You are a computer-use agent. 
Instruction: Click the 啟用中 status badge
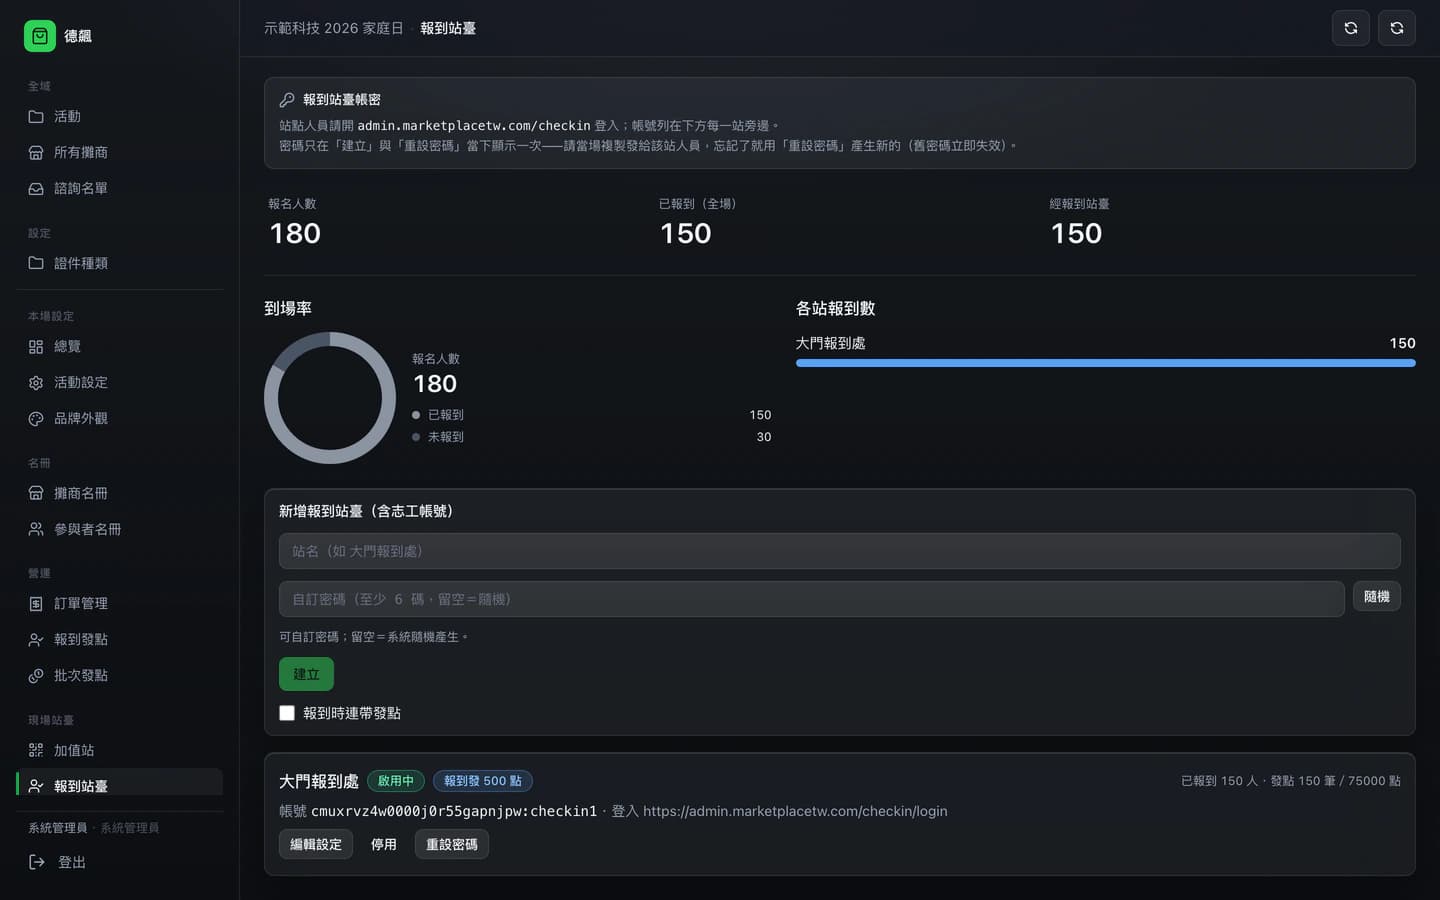pos(396,781)
